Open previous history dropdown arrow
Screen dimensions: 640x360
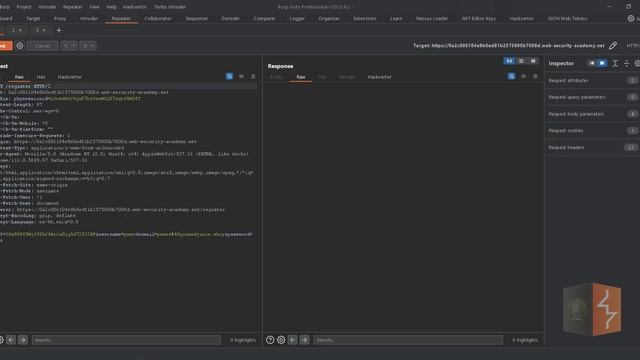click(x=74, y=46)
